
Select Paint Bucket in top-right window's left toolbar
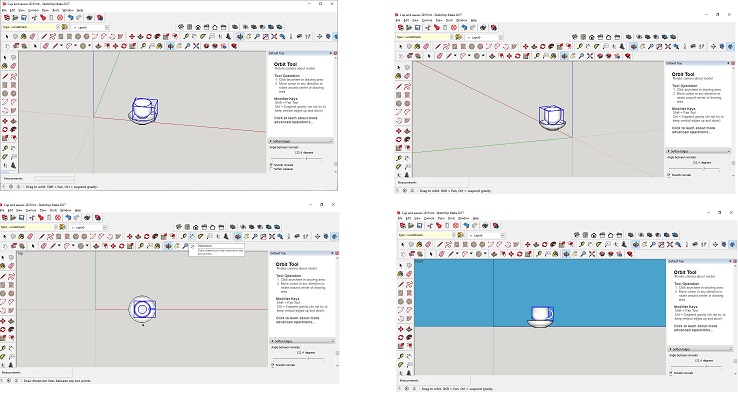pos(399,76)
